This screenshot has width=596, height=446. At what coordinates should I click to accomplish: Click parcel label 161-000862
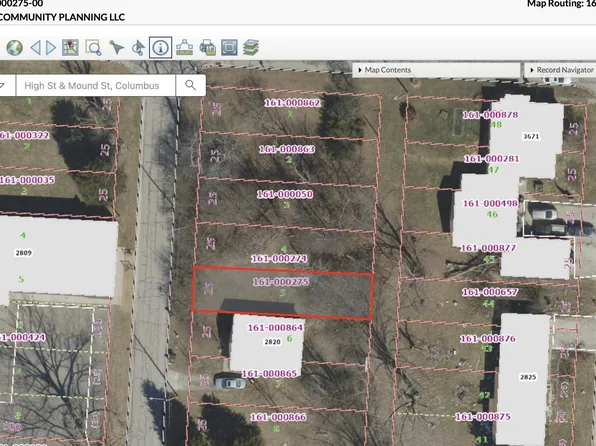tap(292, 103)
